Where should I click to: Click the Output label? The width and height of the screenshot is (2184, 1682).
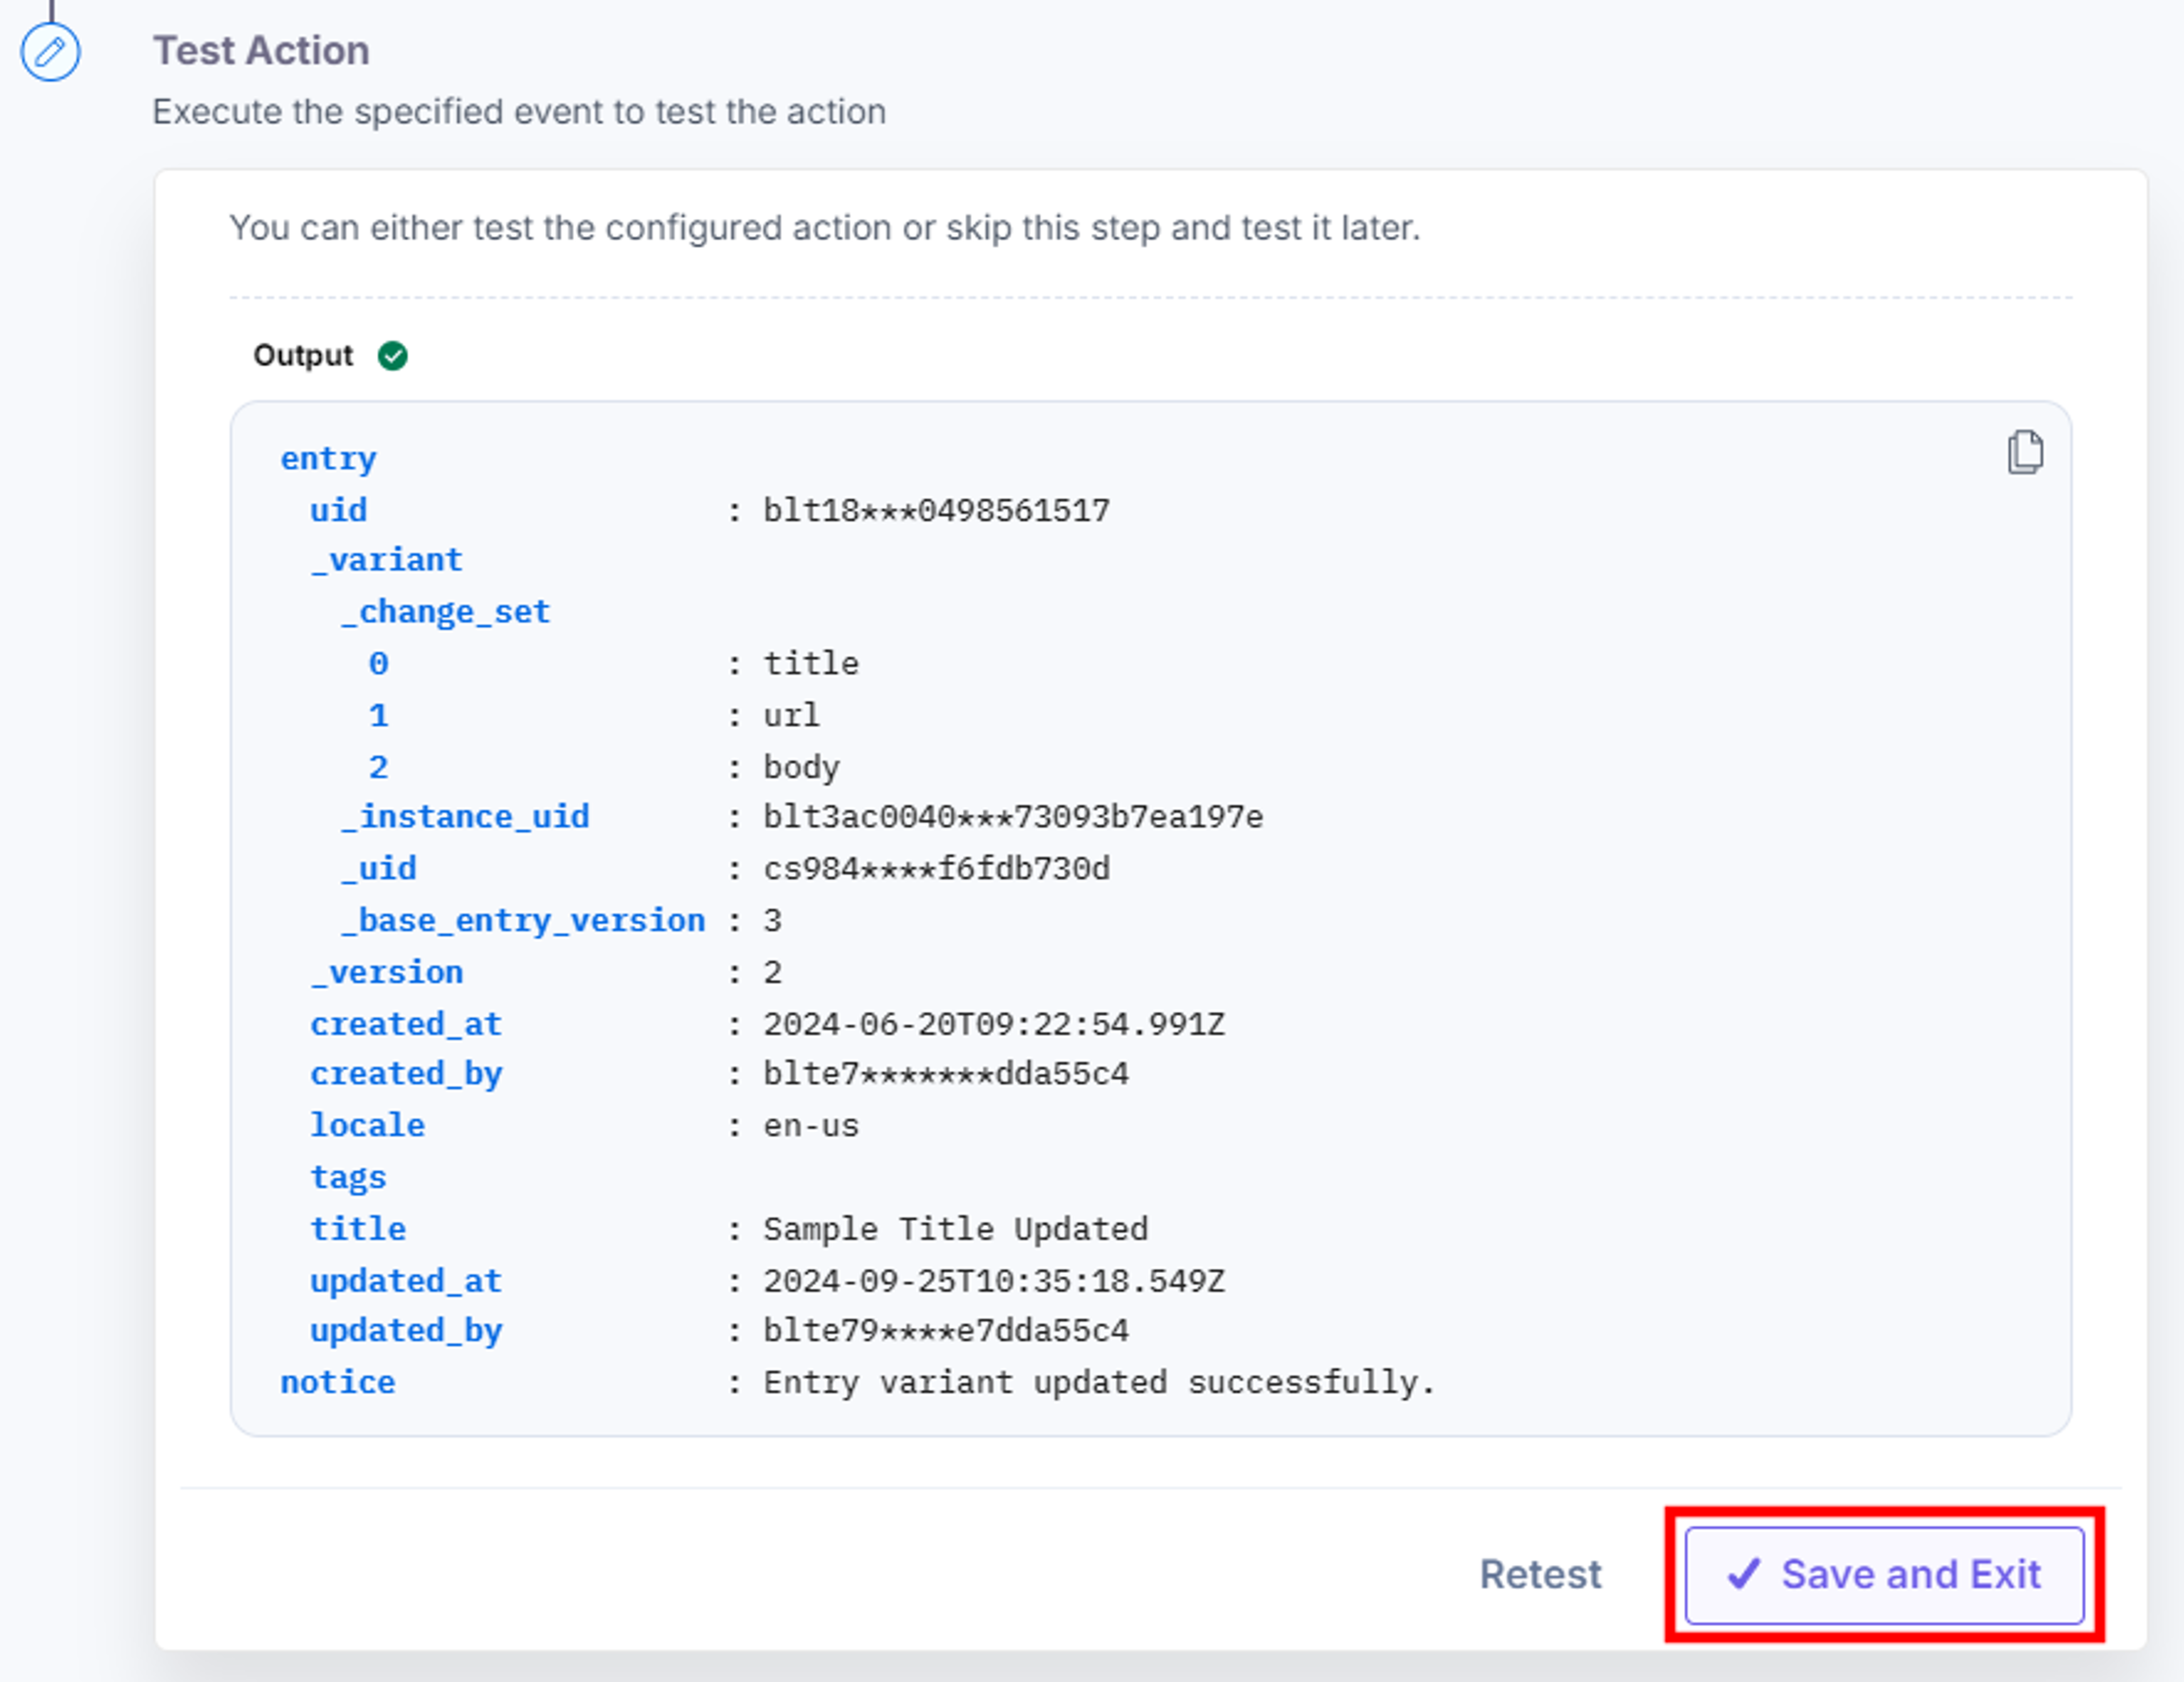[303, 355]
